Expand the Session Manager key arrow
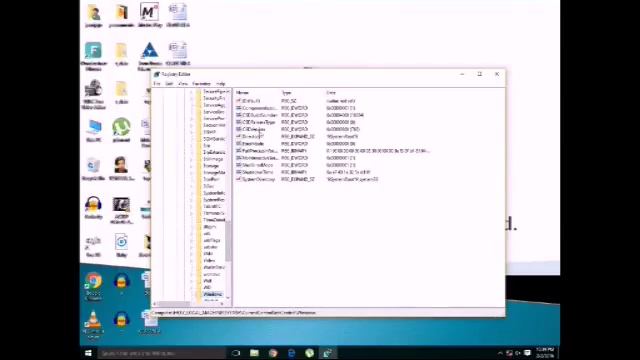Viewport: 640px width, 360px height. click(191, 125)
